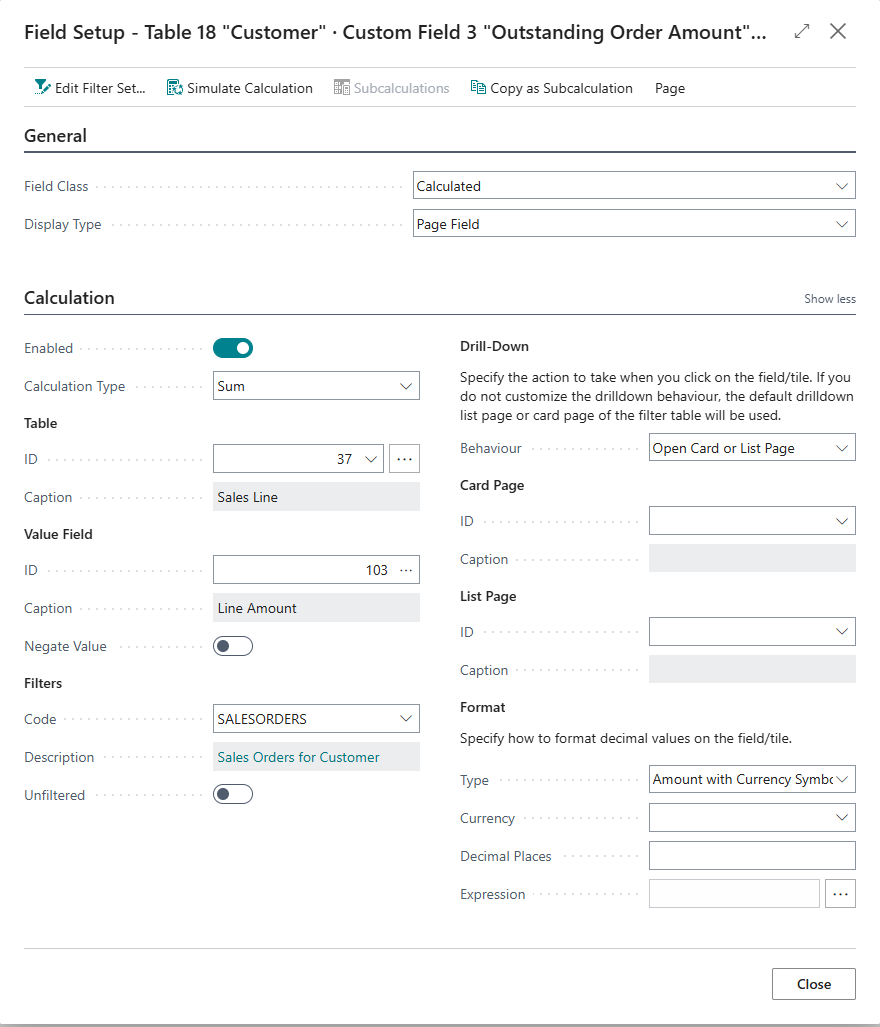Click the Drill-Down heading text
The width and height of the screenshot is (880, 1027).
494,346
